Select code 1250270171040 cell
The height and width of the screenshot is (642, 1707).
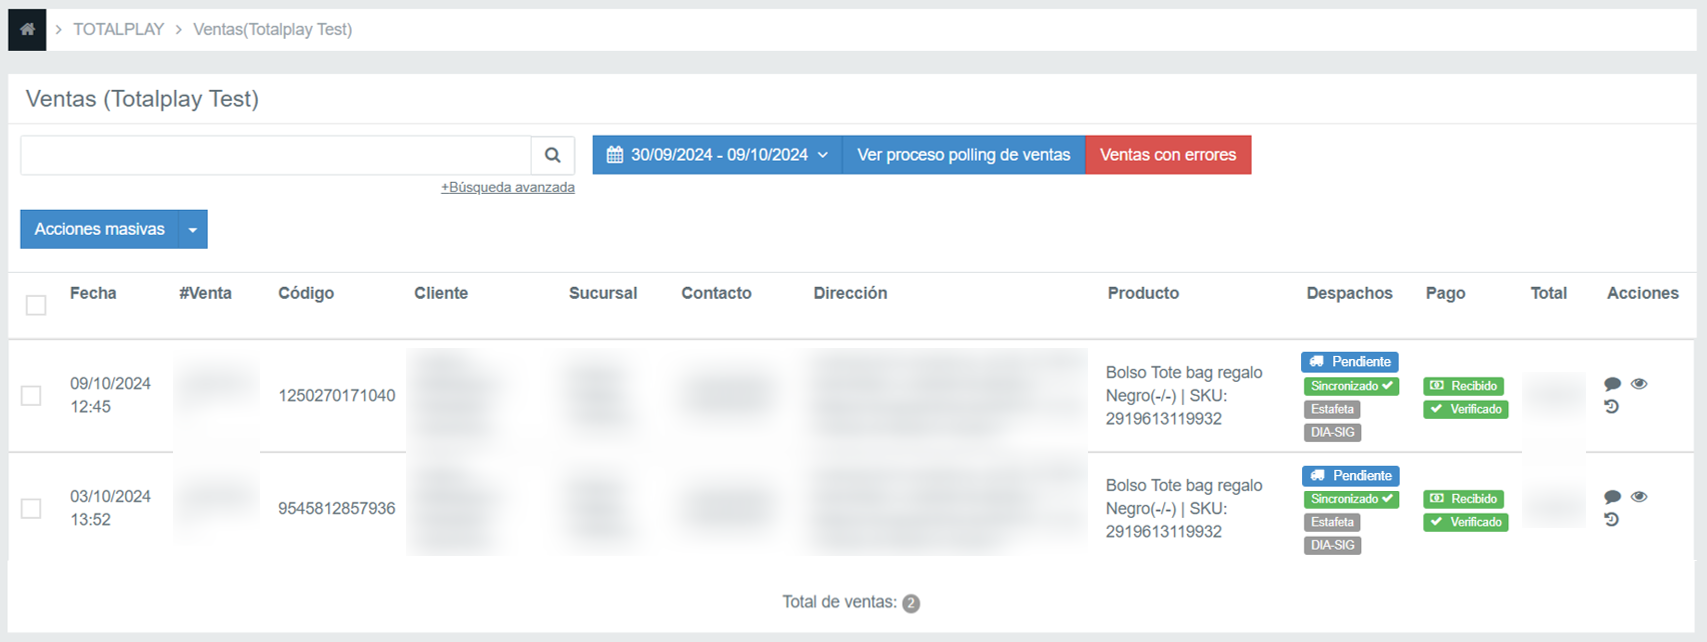pos(336,396)
